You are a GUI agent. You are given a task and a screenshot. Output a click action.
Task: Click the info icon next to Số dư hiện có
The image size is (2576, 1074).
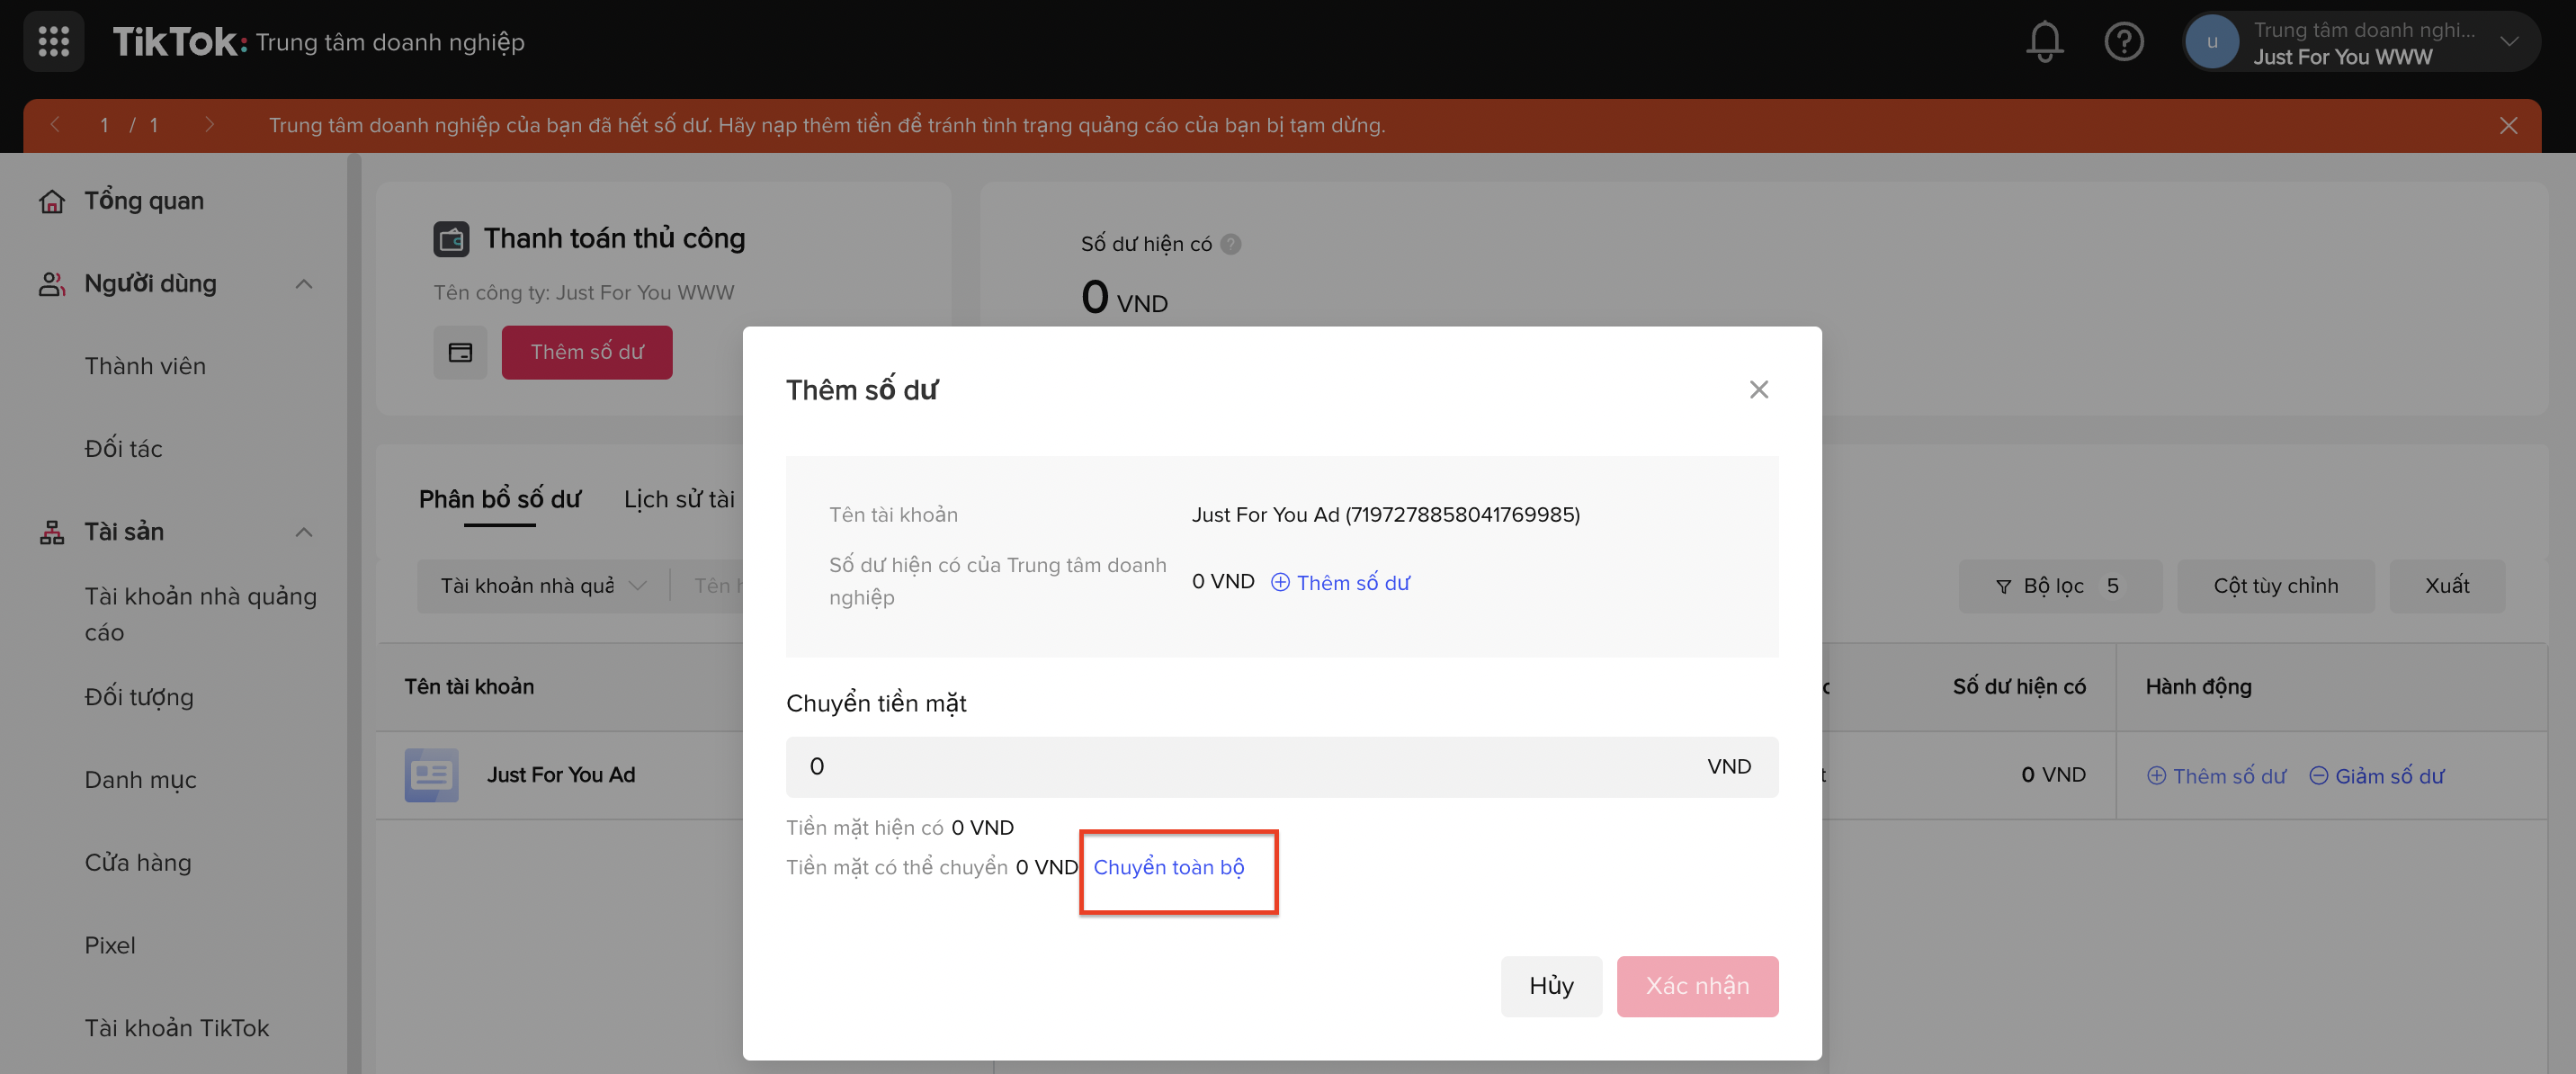[1231, 244]
